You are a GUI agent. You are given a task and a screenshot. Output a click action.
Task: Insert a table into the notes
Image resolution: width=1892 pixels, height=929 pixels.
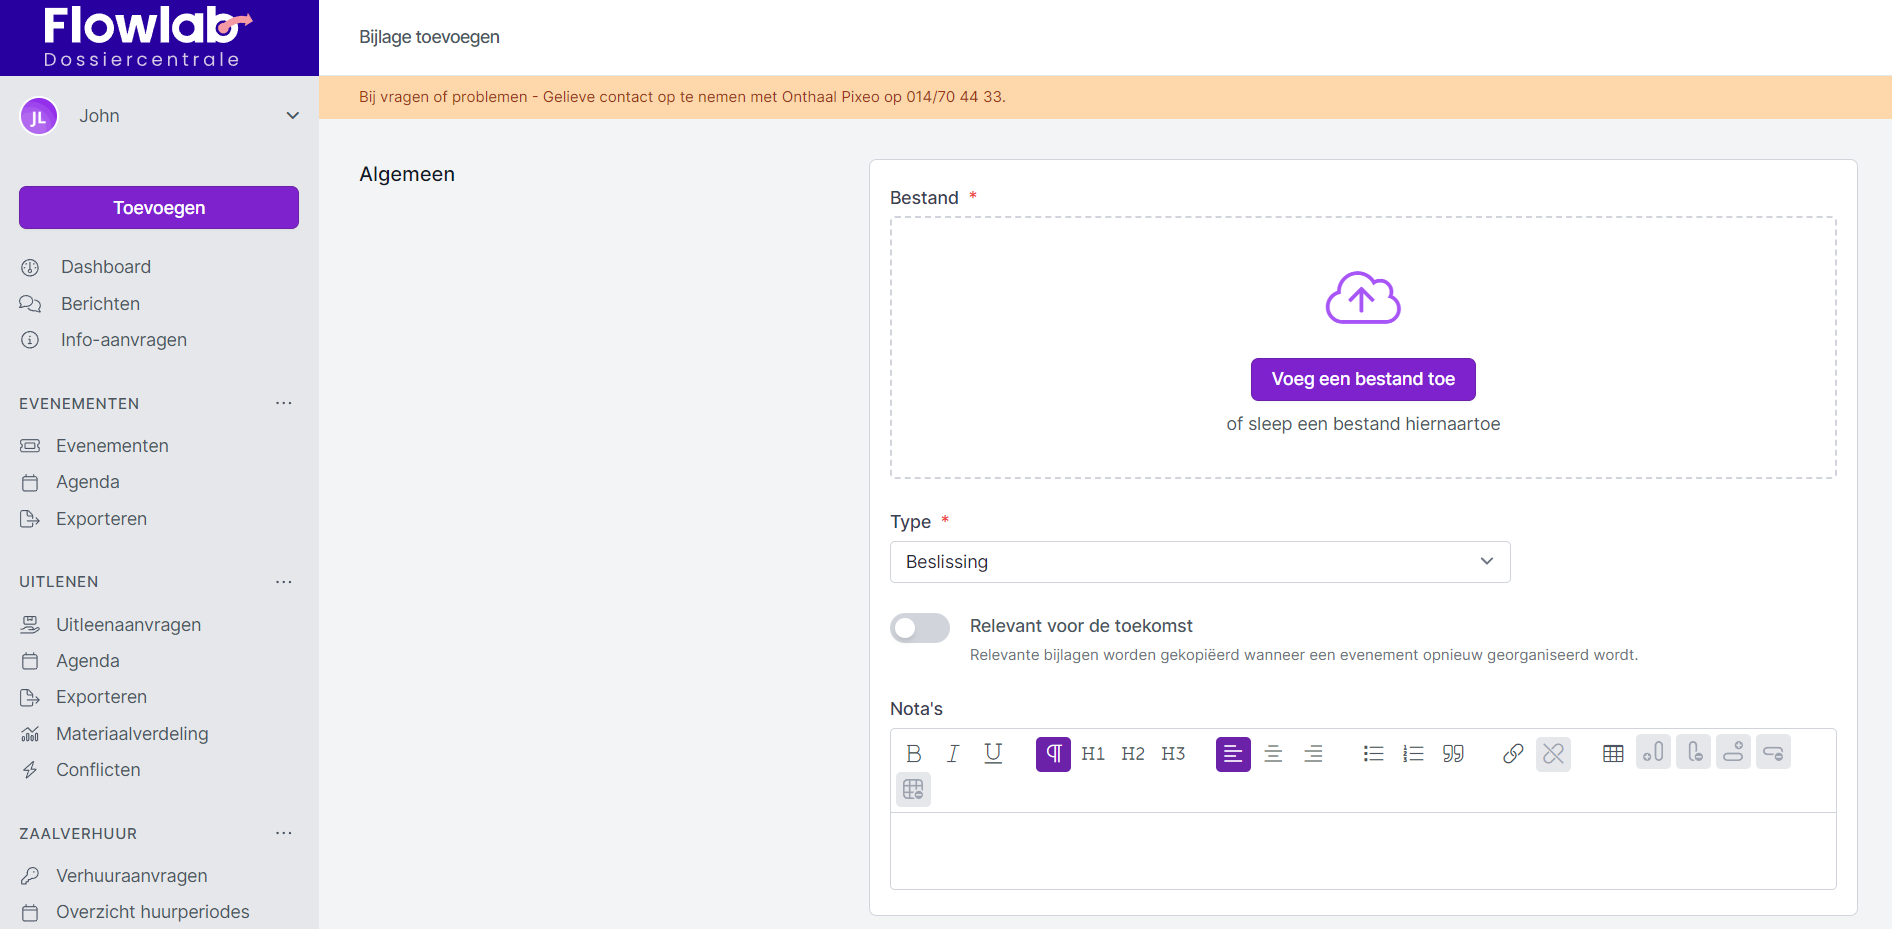click(x=1613, y=753)
